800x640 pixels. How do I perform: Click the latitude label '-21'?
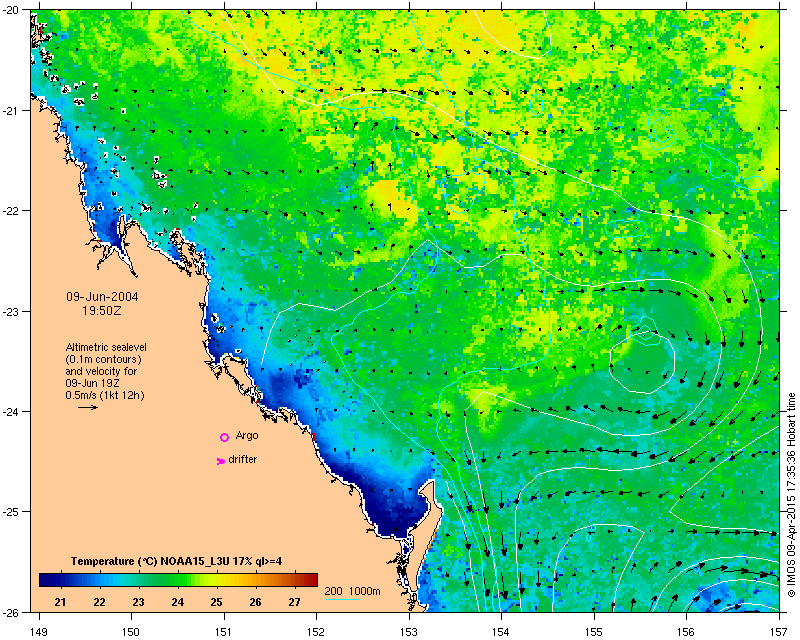pos(13,111)
